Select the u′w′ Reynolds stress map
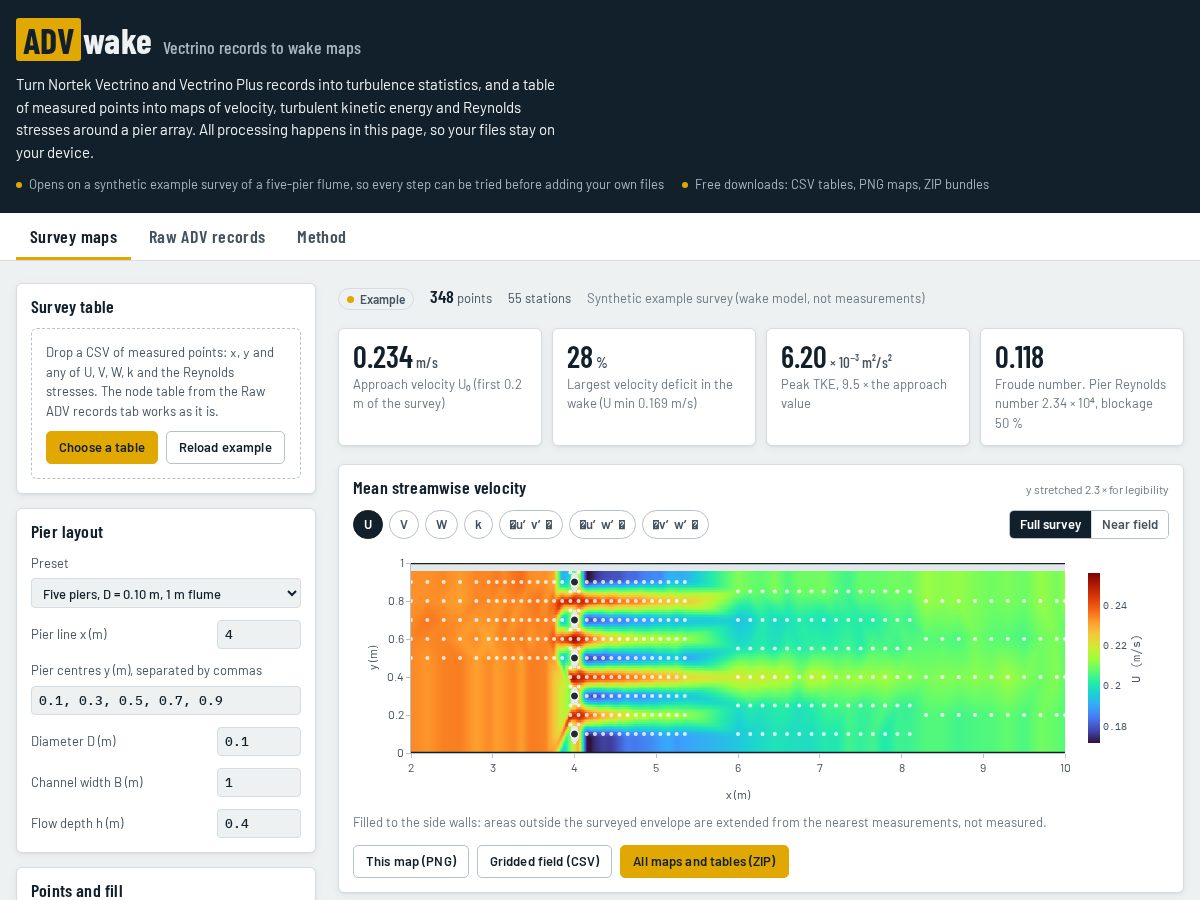Screen dimensions: 1200x900 point(602,524)
